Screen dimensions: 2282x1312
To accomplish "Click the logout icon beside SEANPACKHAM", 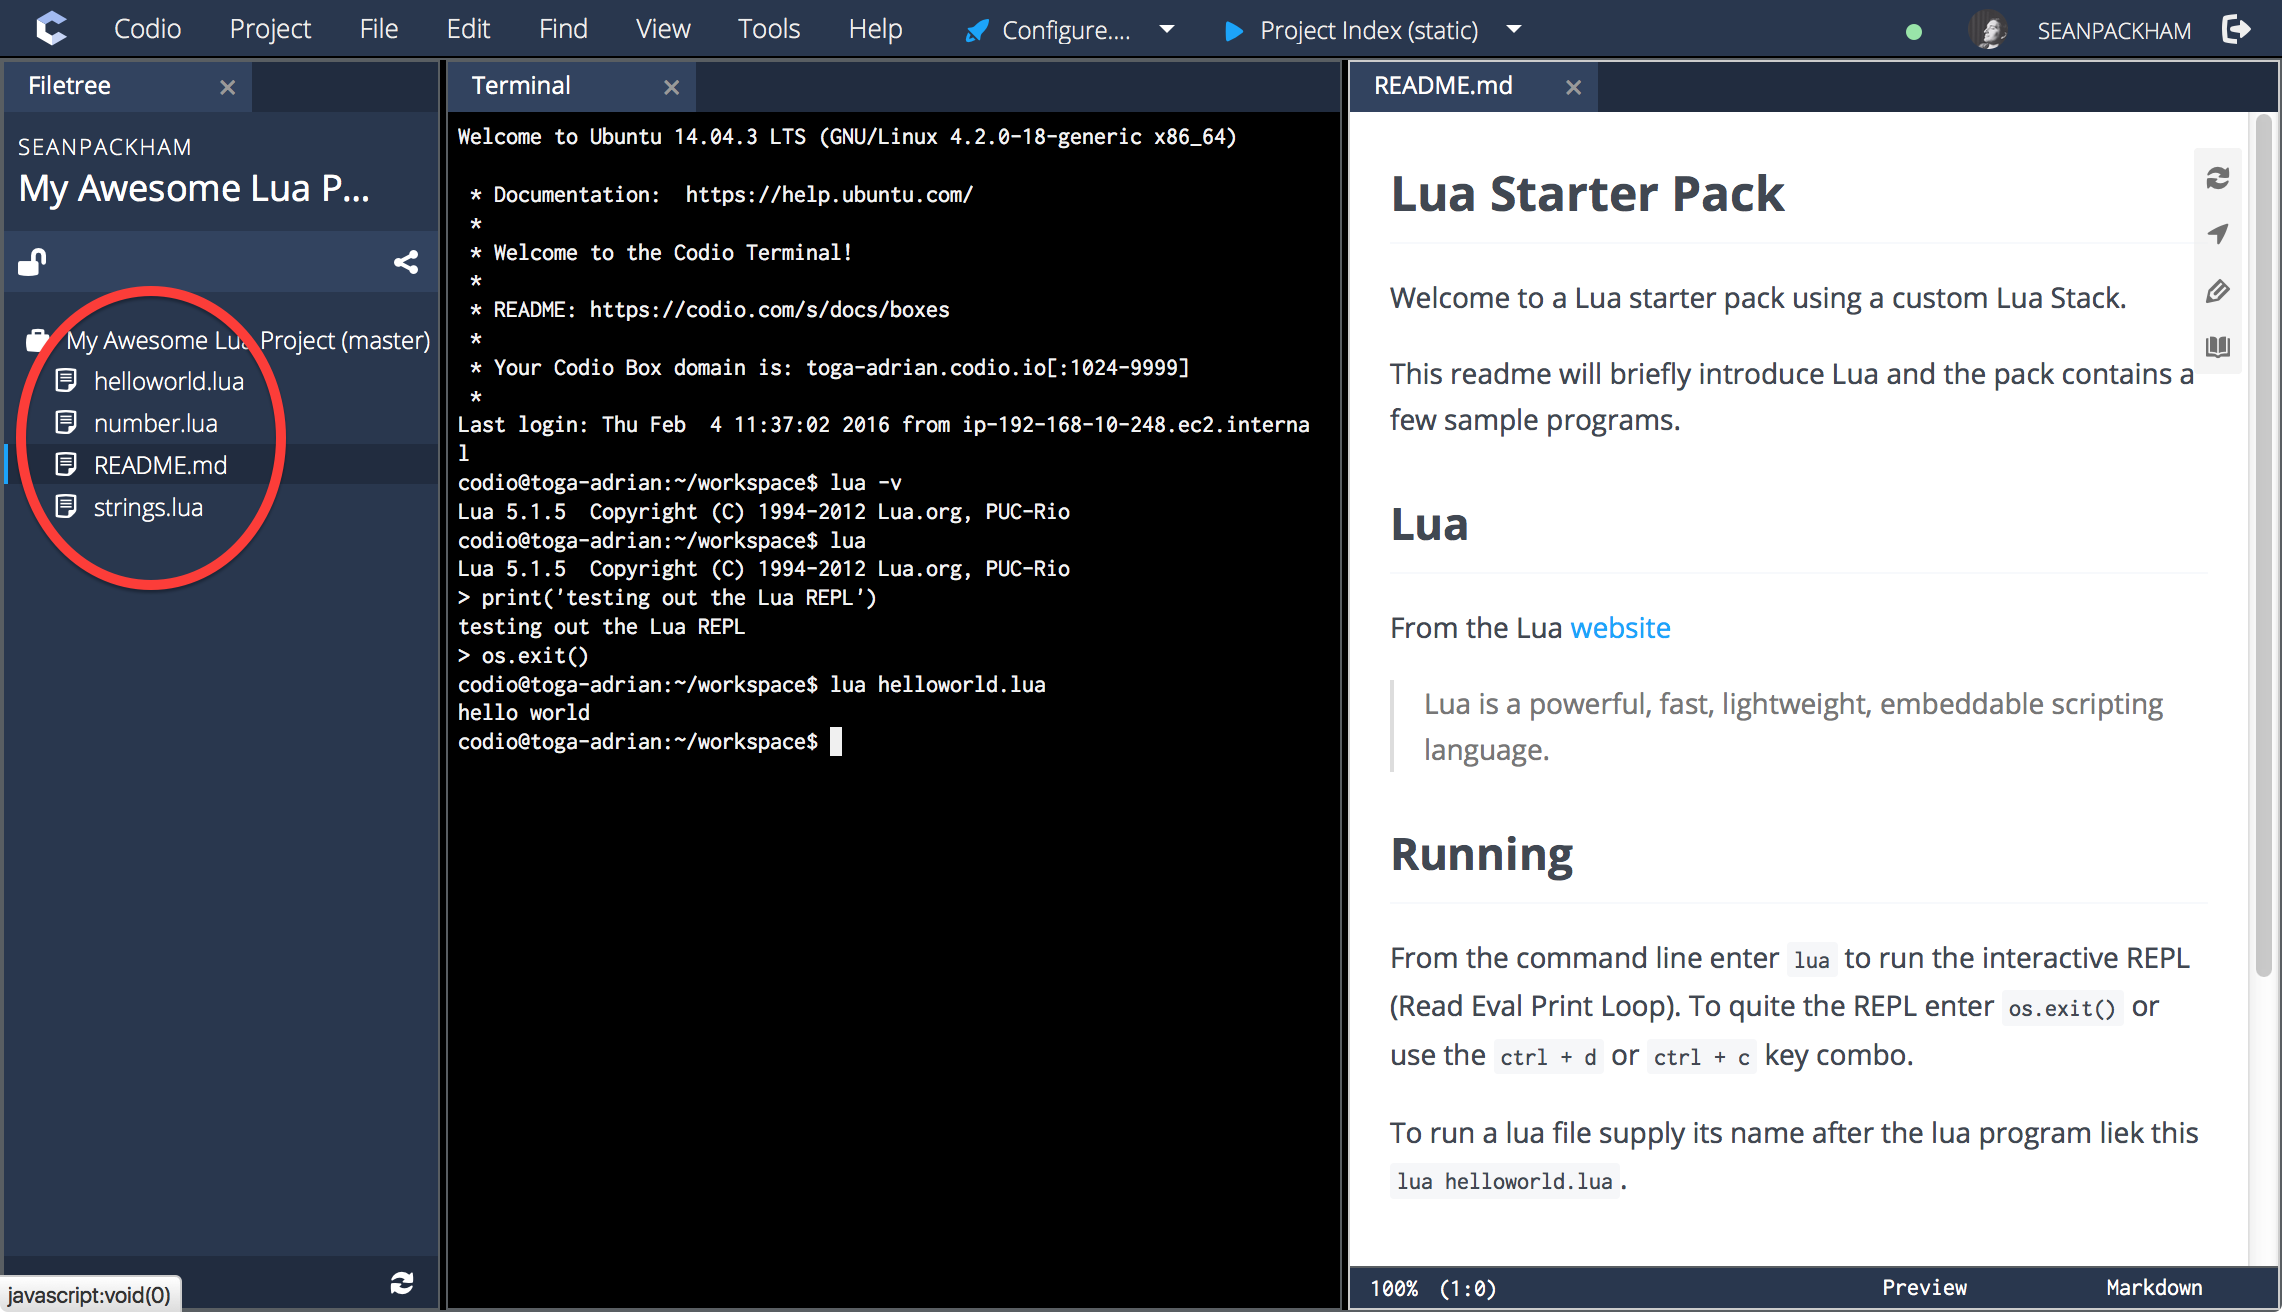I will (x=2237, y=29).
